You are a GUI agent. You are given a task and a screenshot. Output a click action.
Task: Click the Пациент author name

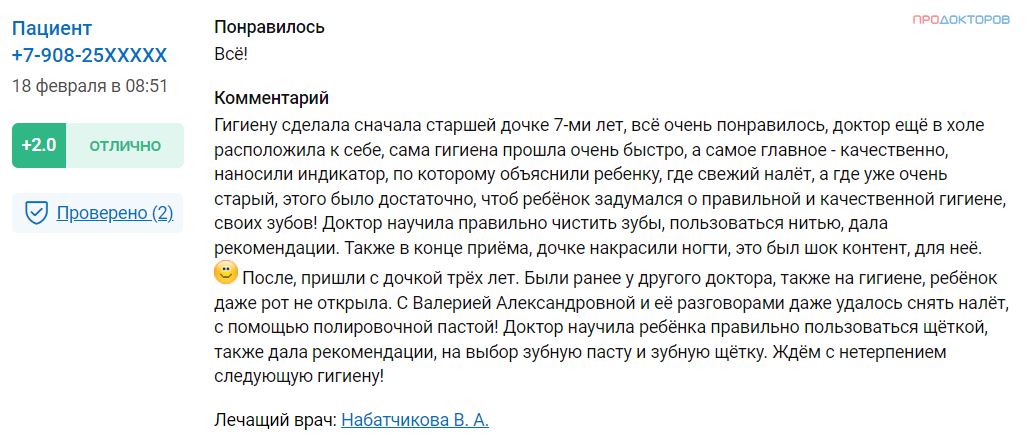[x=52, y=28]
